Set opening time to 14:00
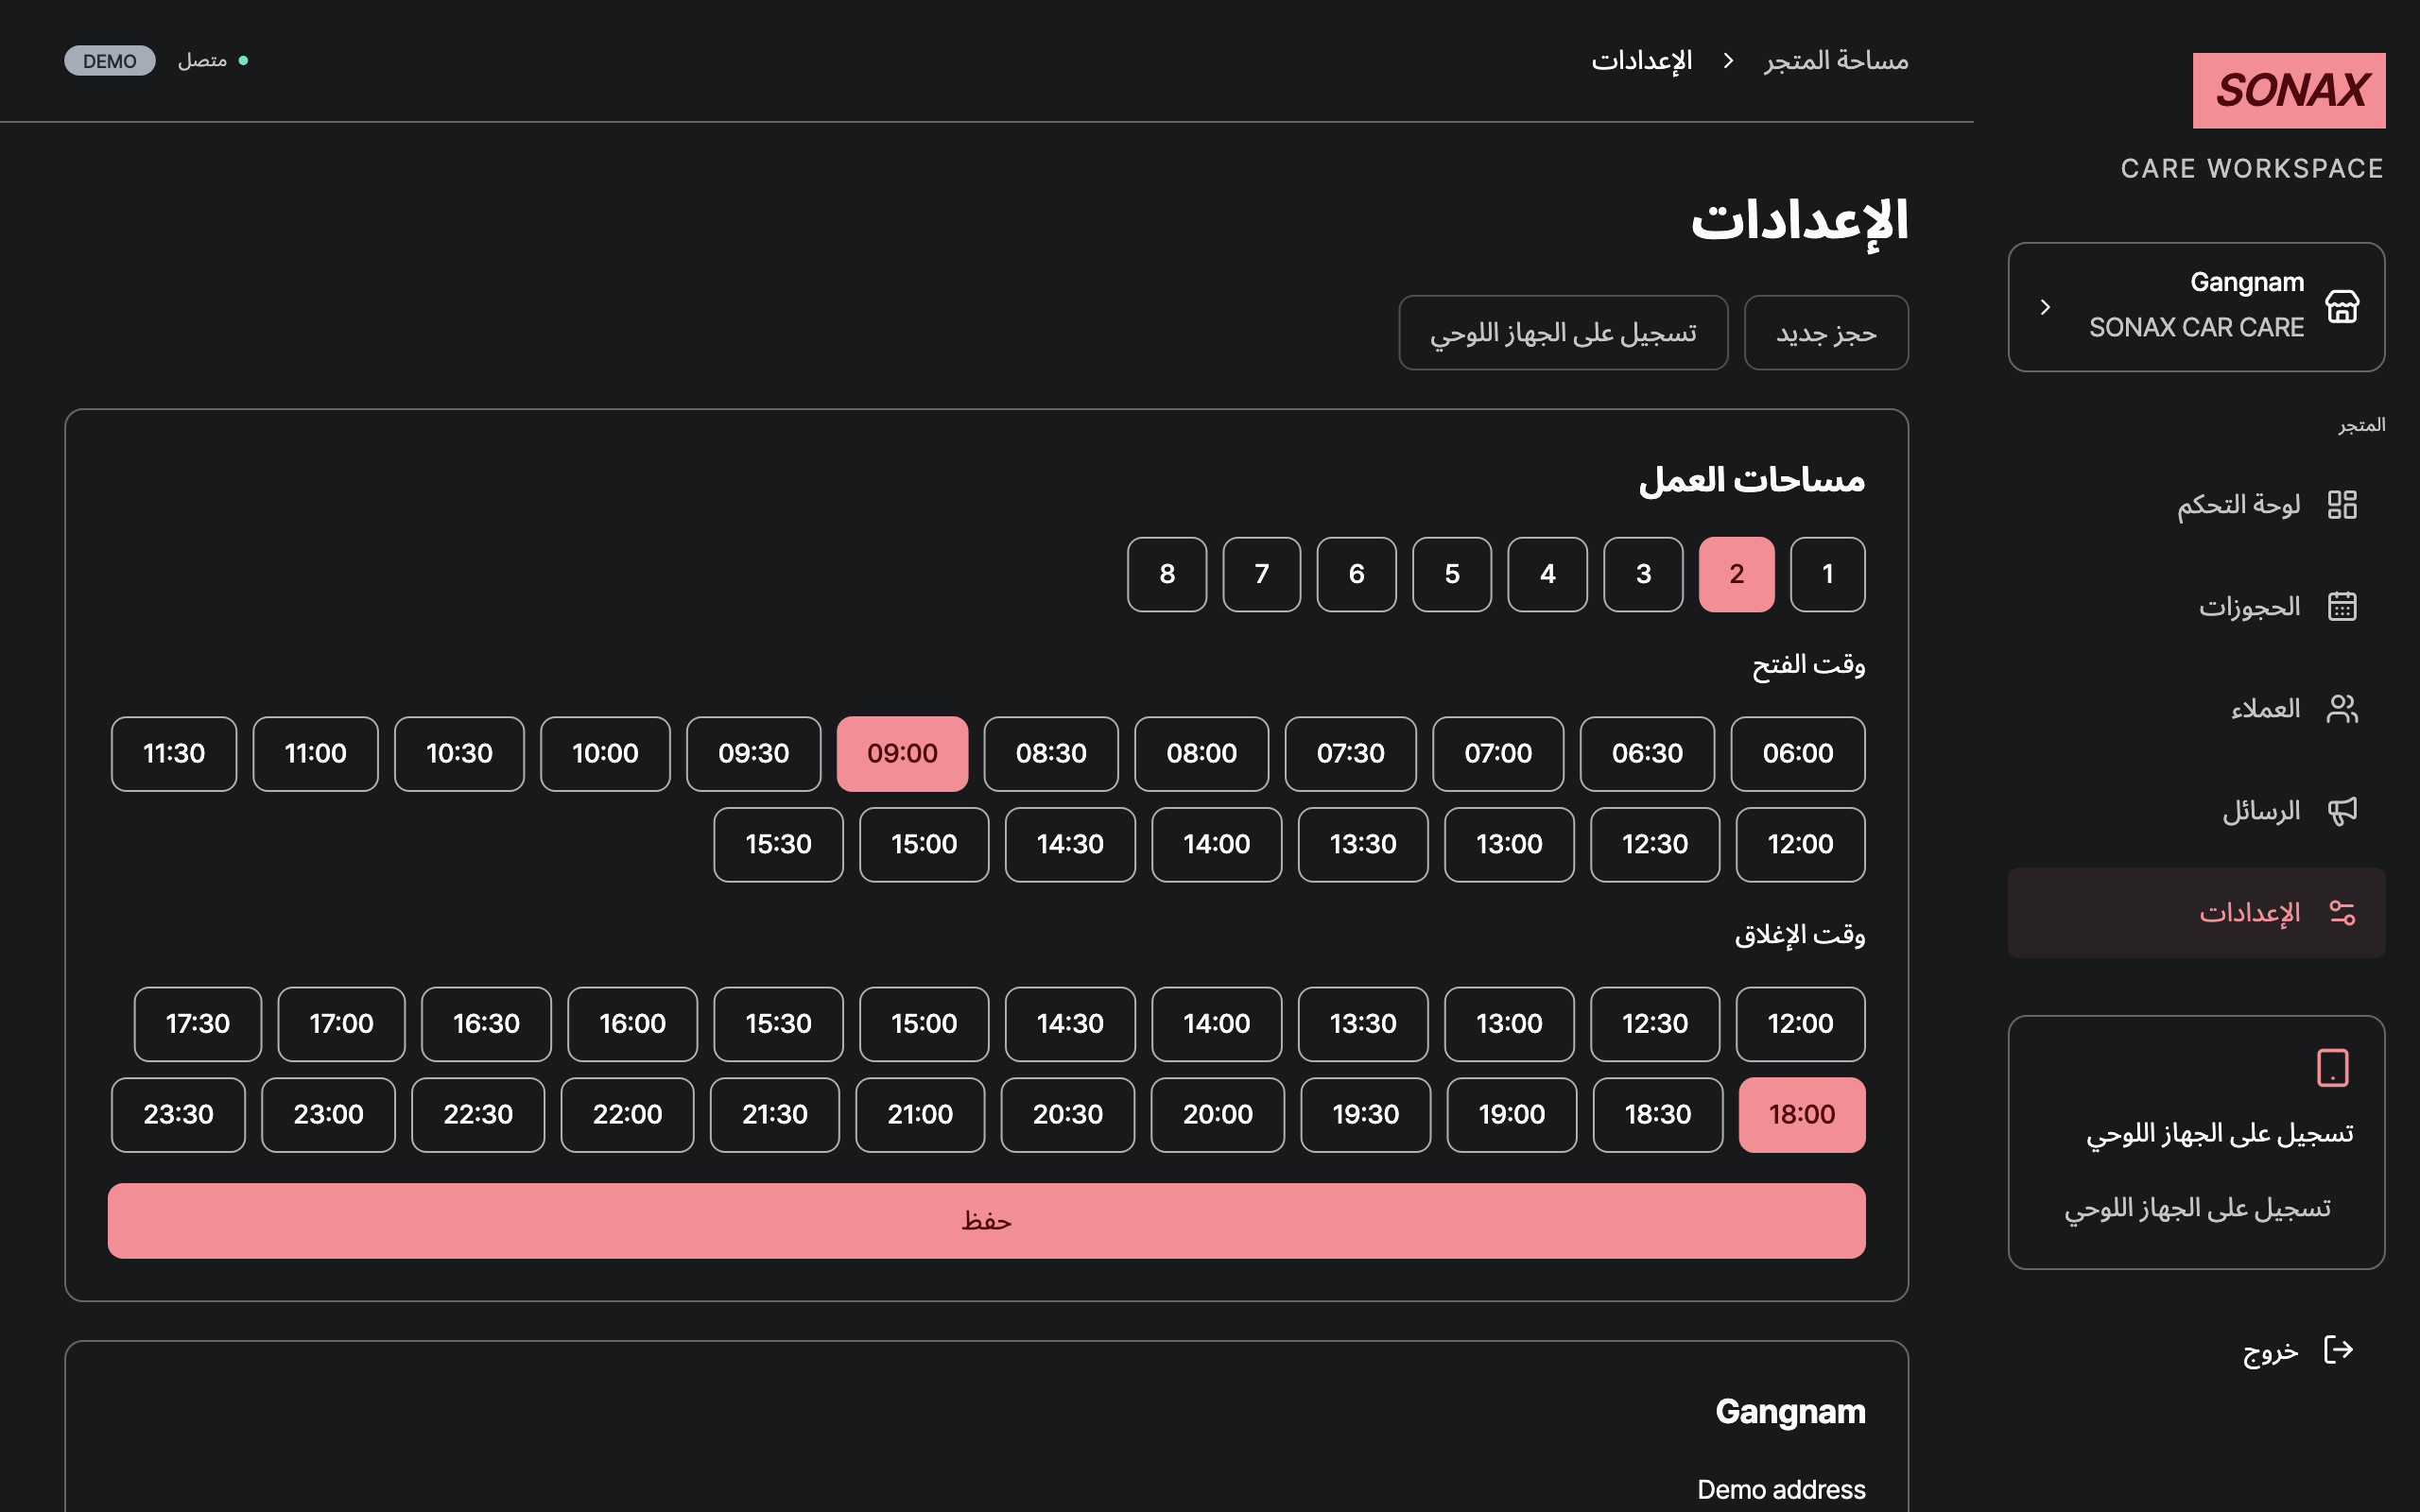 coord(1216,845)
